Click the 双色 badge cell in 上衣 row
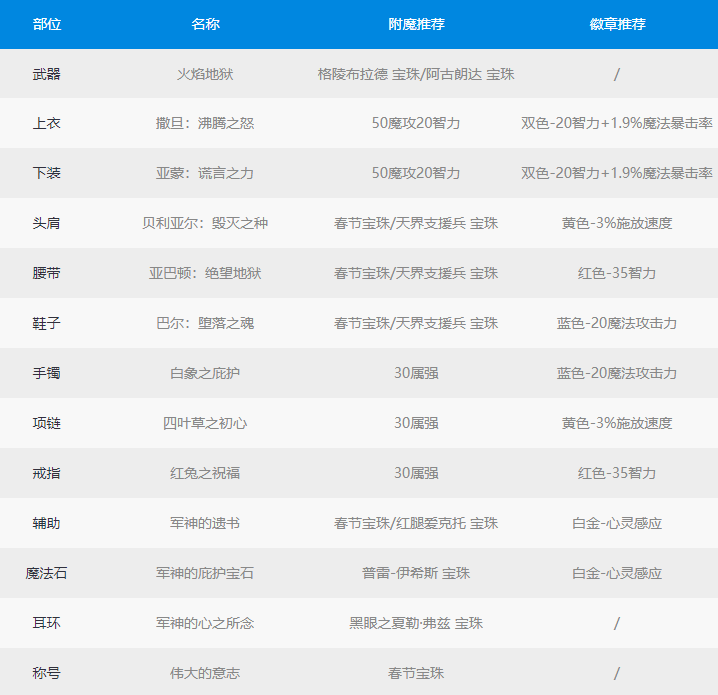 pyautogui.click(x=617, y=123)
